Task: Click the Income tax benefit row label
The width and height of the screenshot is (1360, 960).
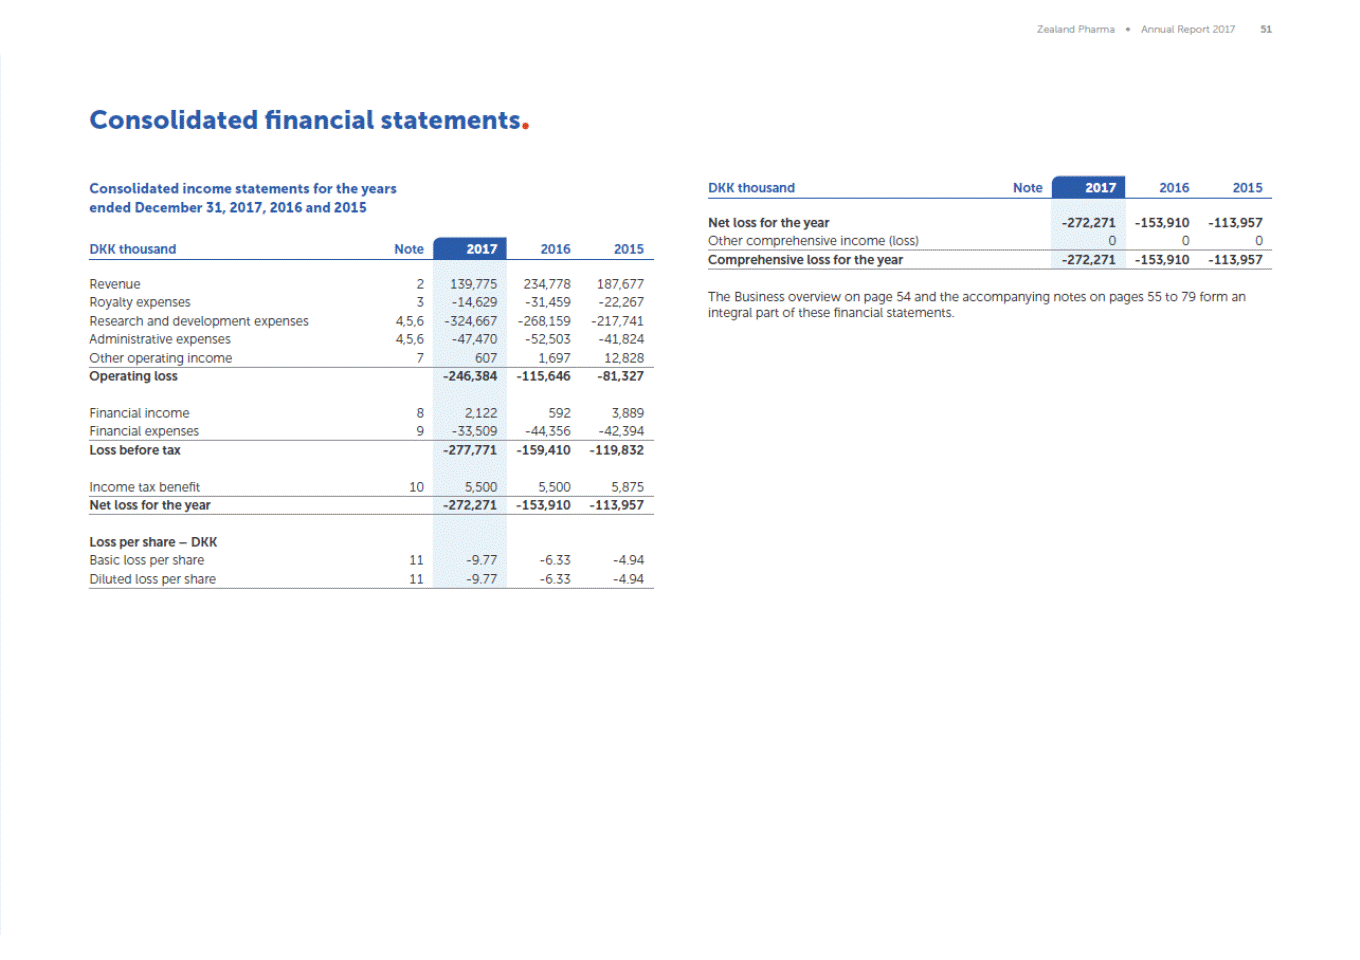Action: click(x=145, y=487)
